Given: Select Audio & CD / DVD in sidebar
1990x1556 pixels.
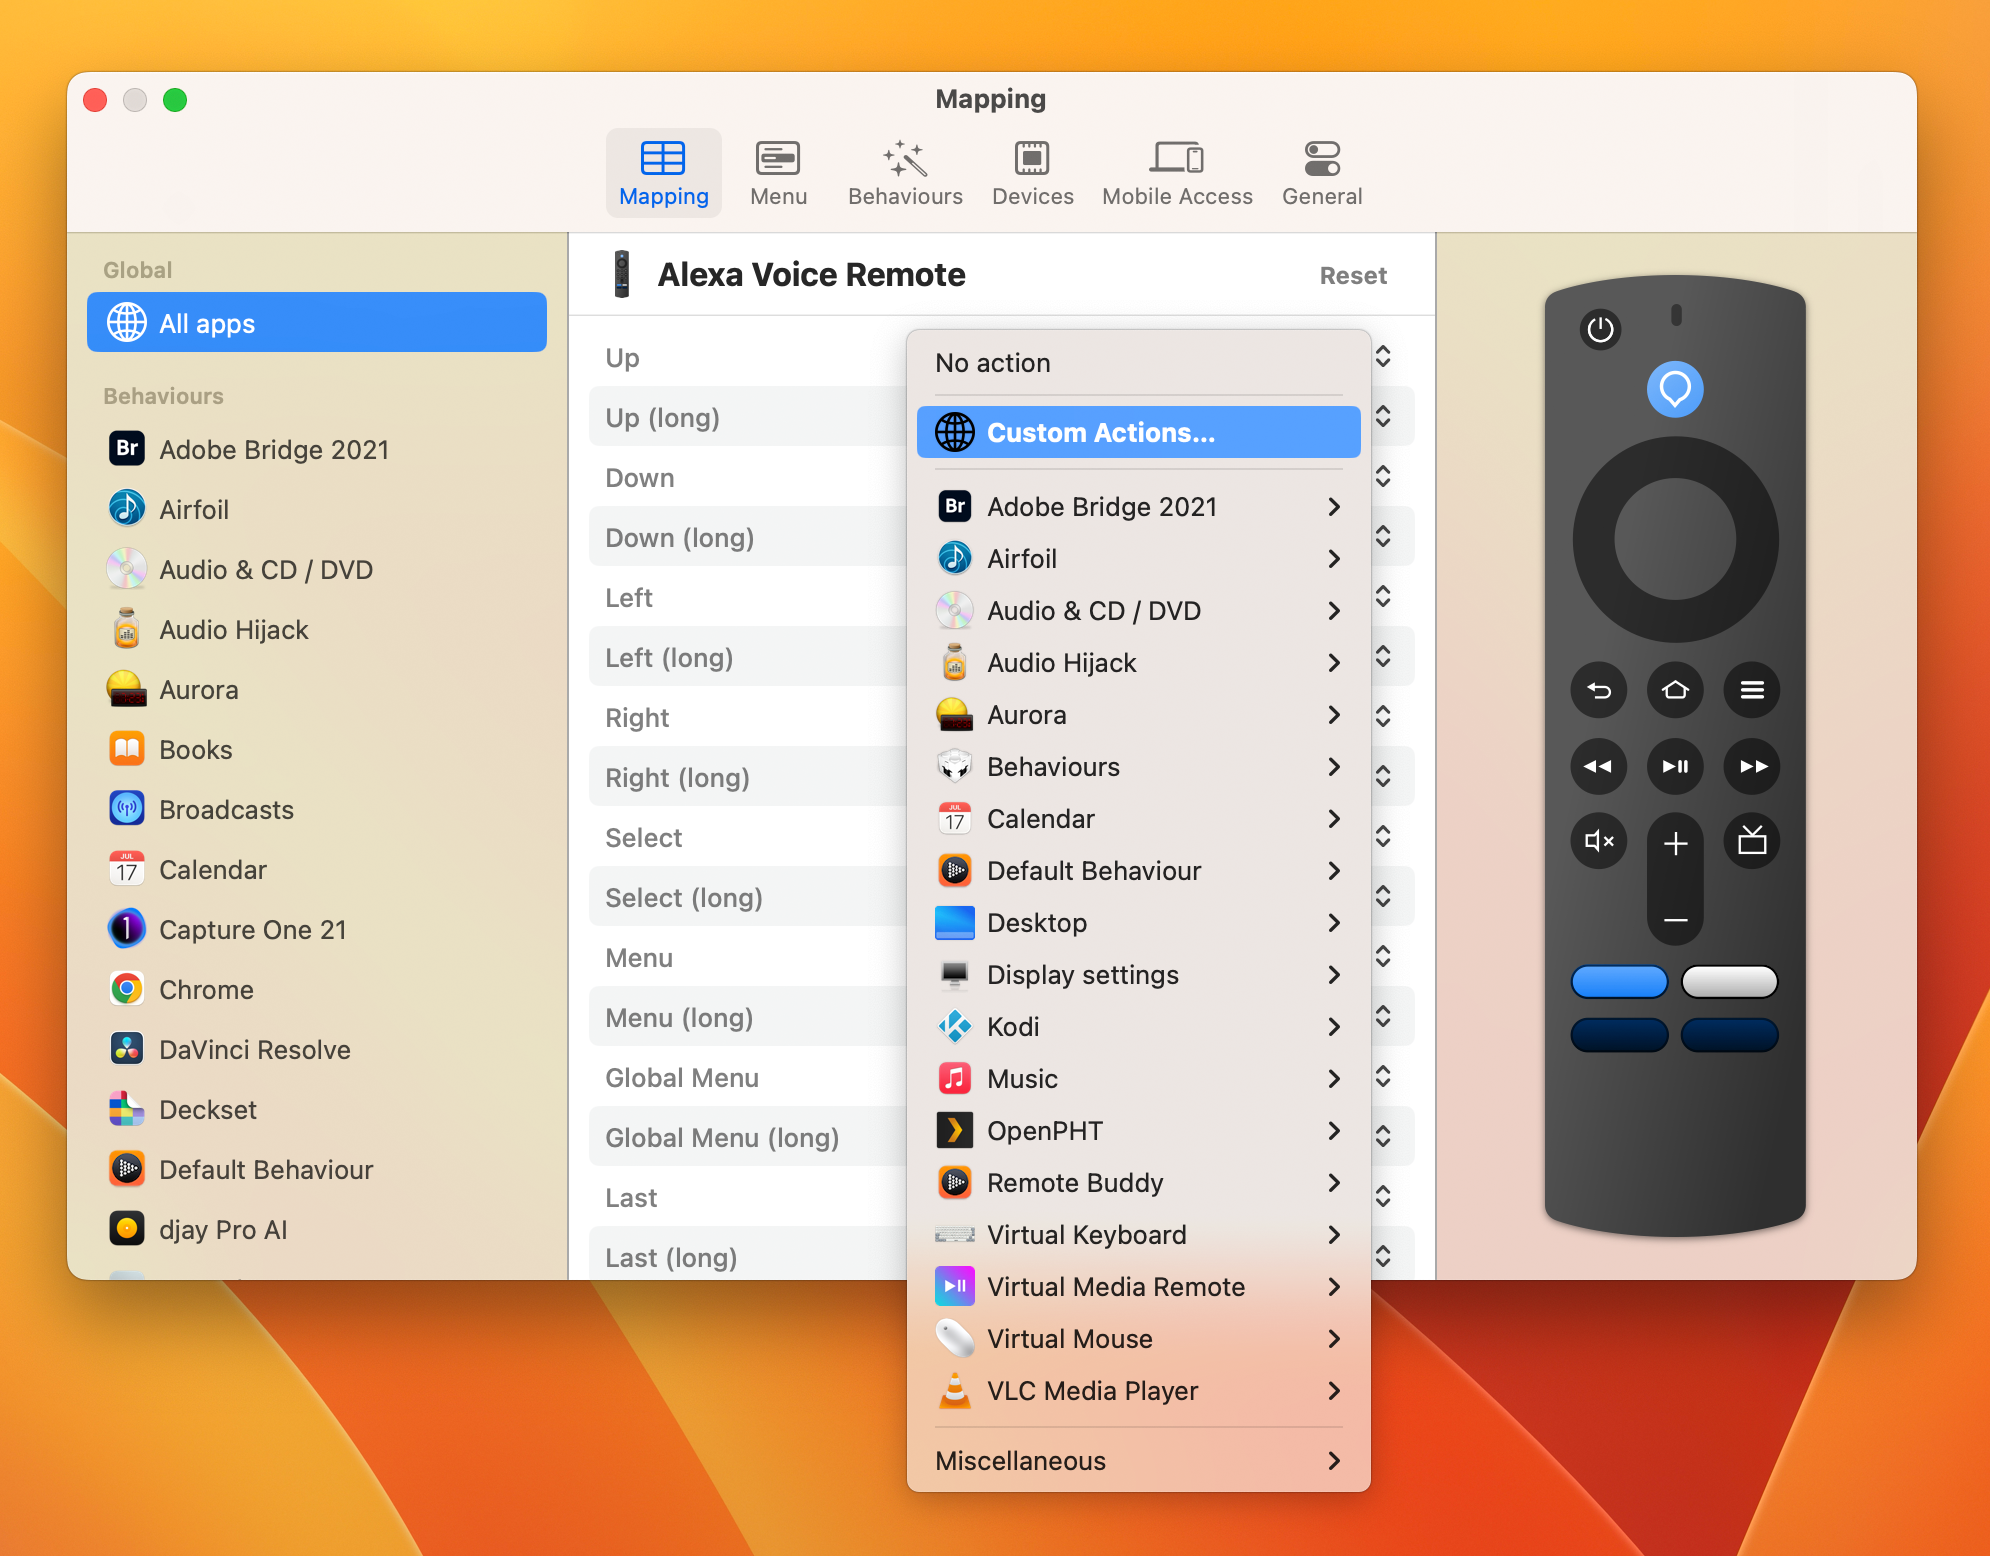Looking at the screenshot, I should (316, 569).
